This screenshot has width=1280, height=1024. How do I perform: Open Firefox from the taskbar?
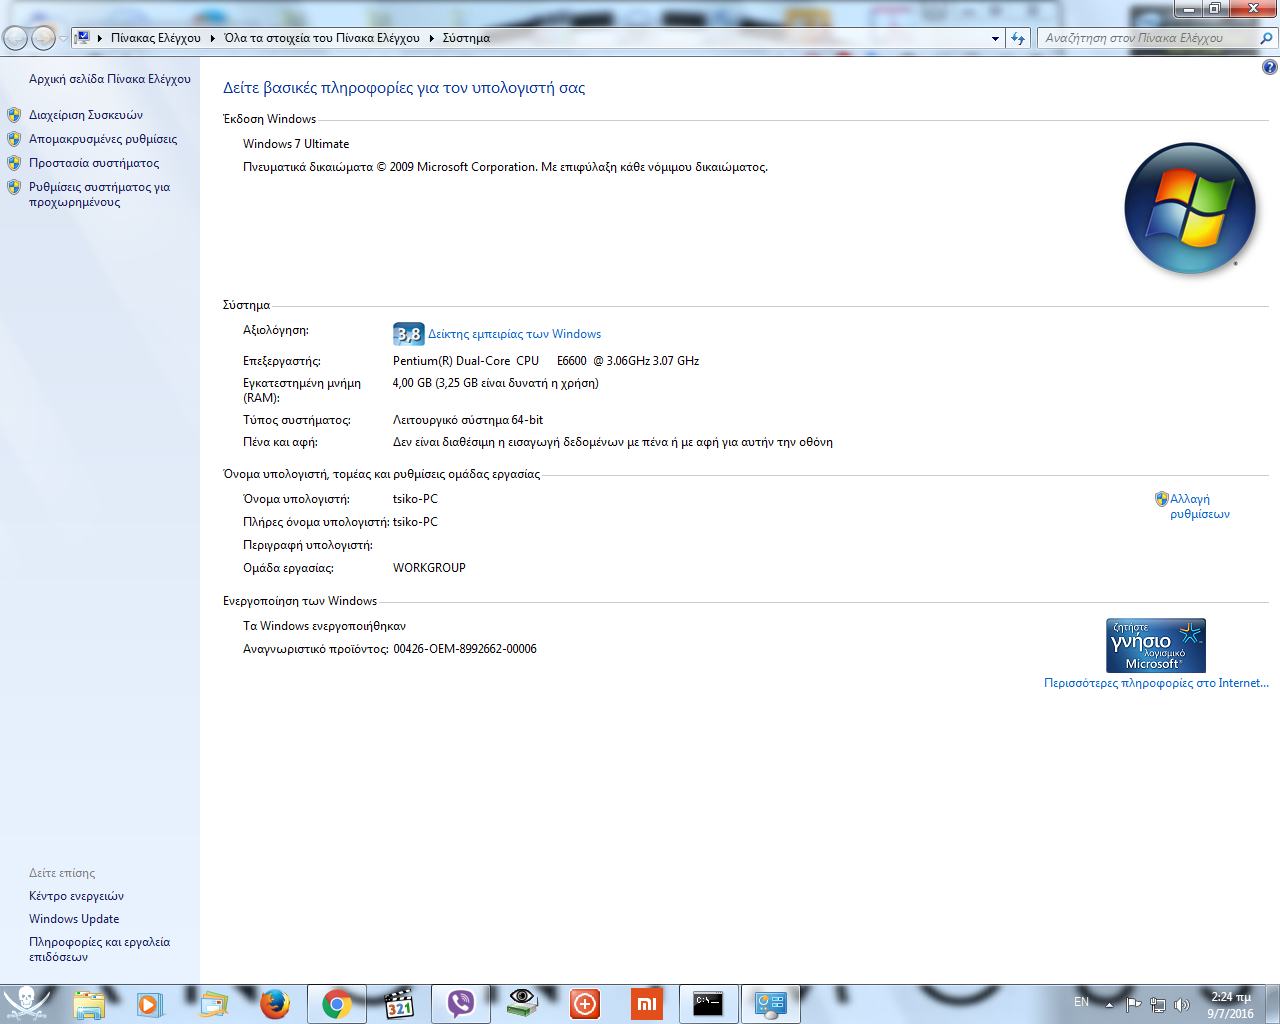pos(274,1004)
